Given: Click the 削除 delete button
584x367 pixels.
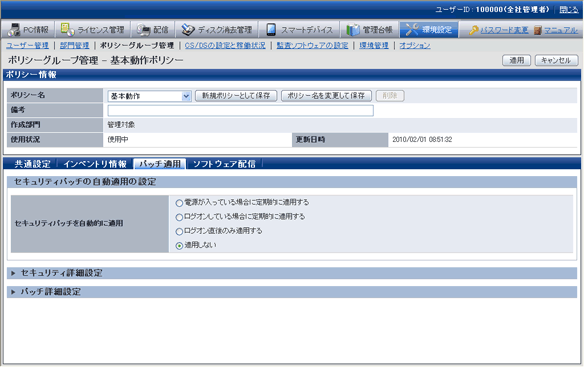Looking at the screenshot, I should click(x=390, y=96).
